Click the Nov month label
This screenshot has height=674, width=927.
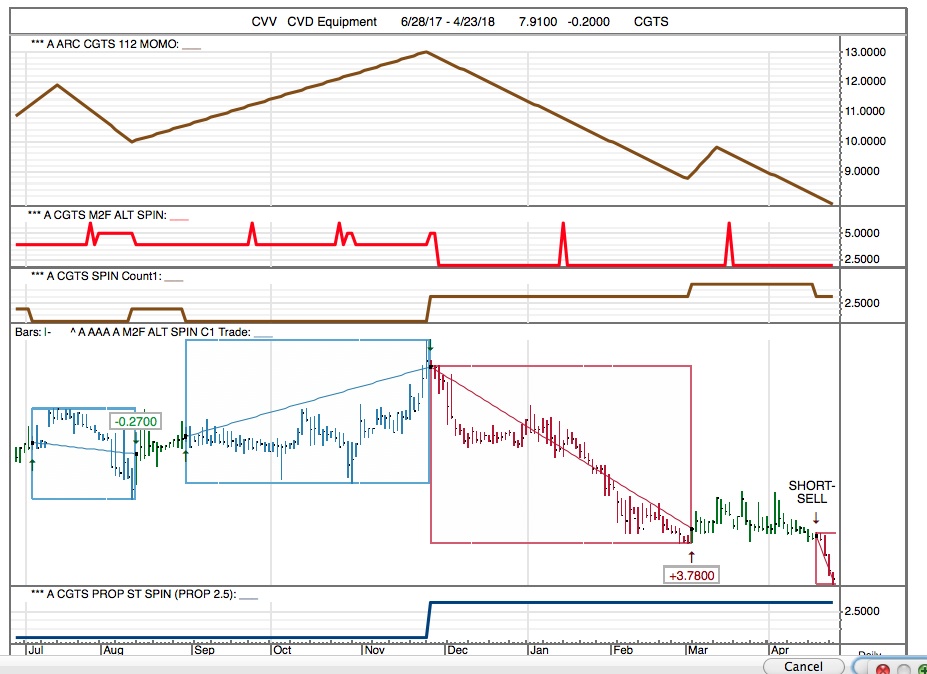(x=374, y=650)
